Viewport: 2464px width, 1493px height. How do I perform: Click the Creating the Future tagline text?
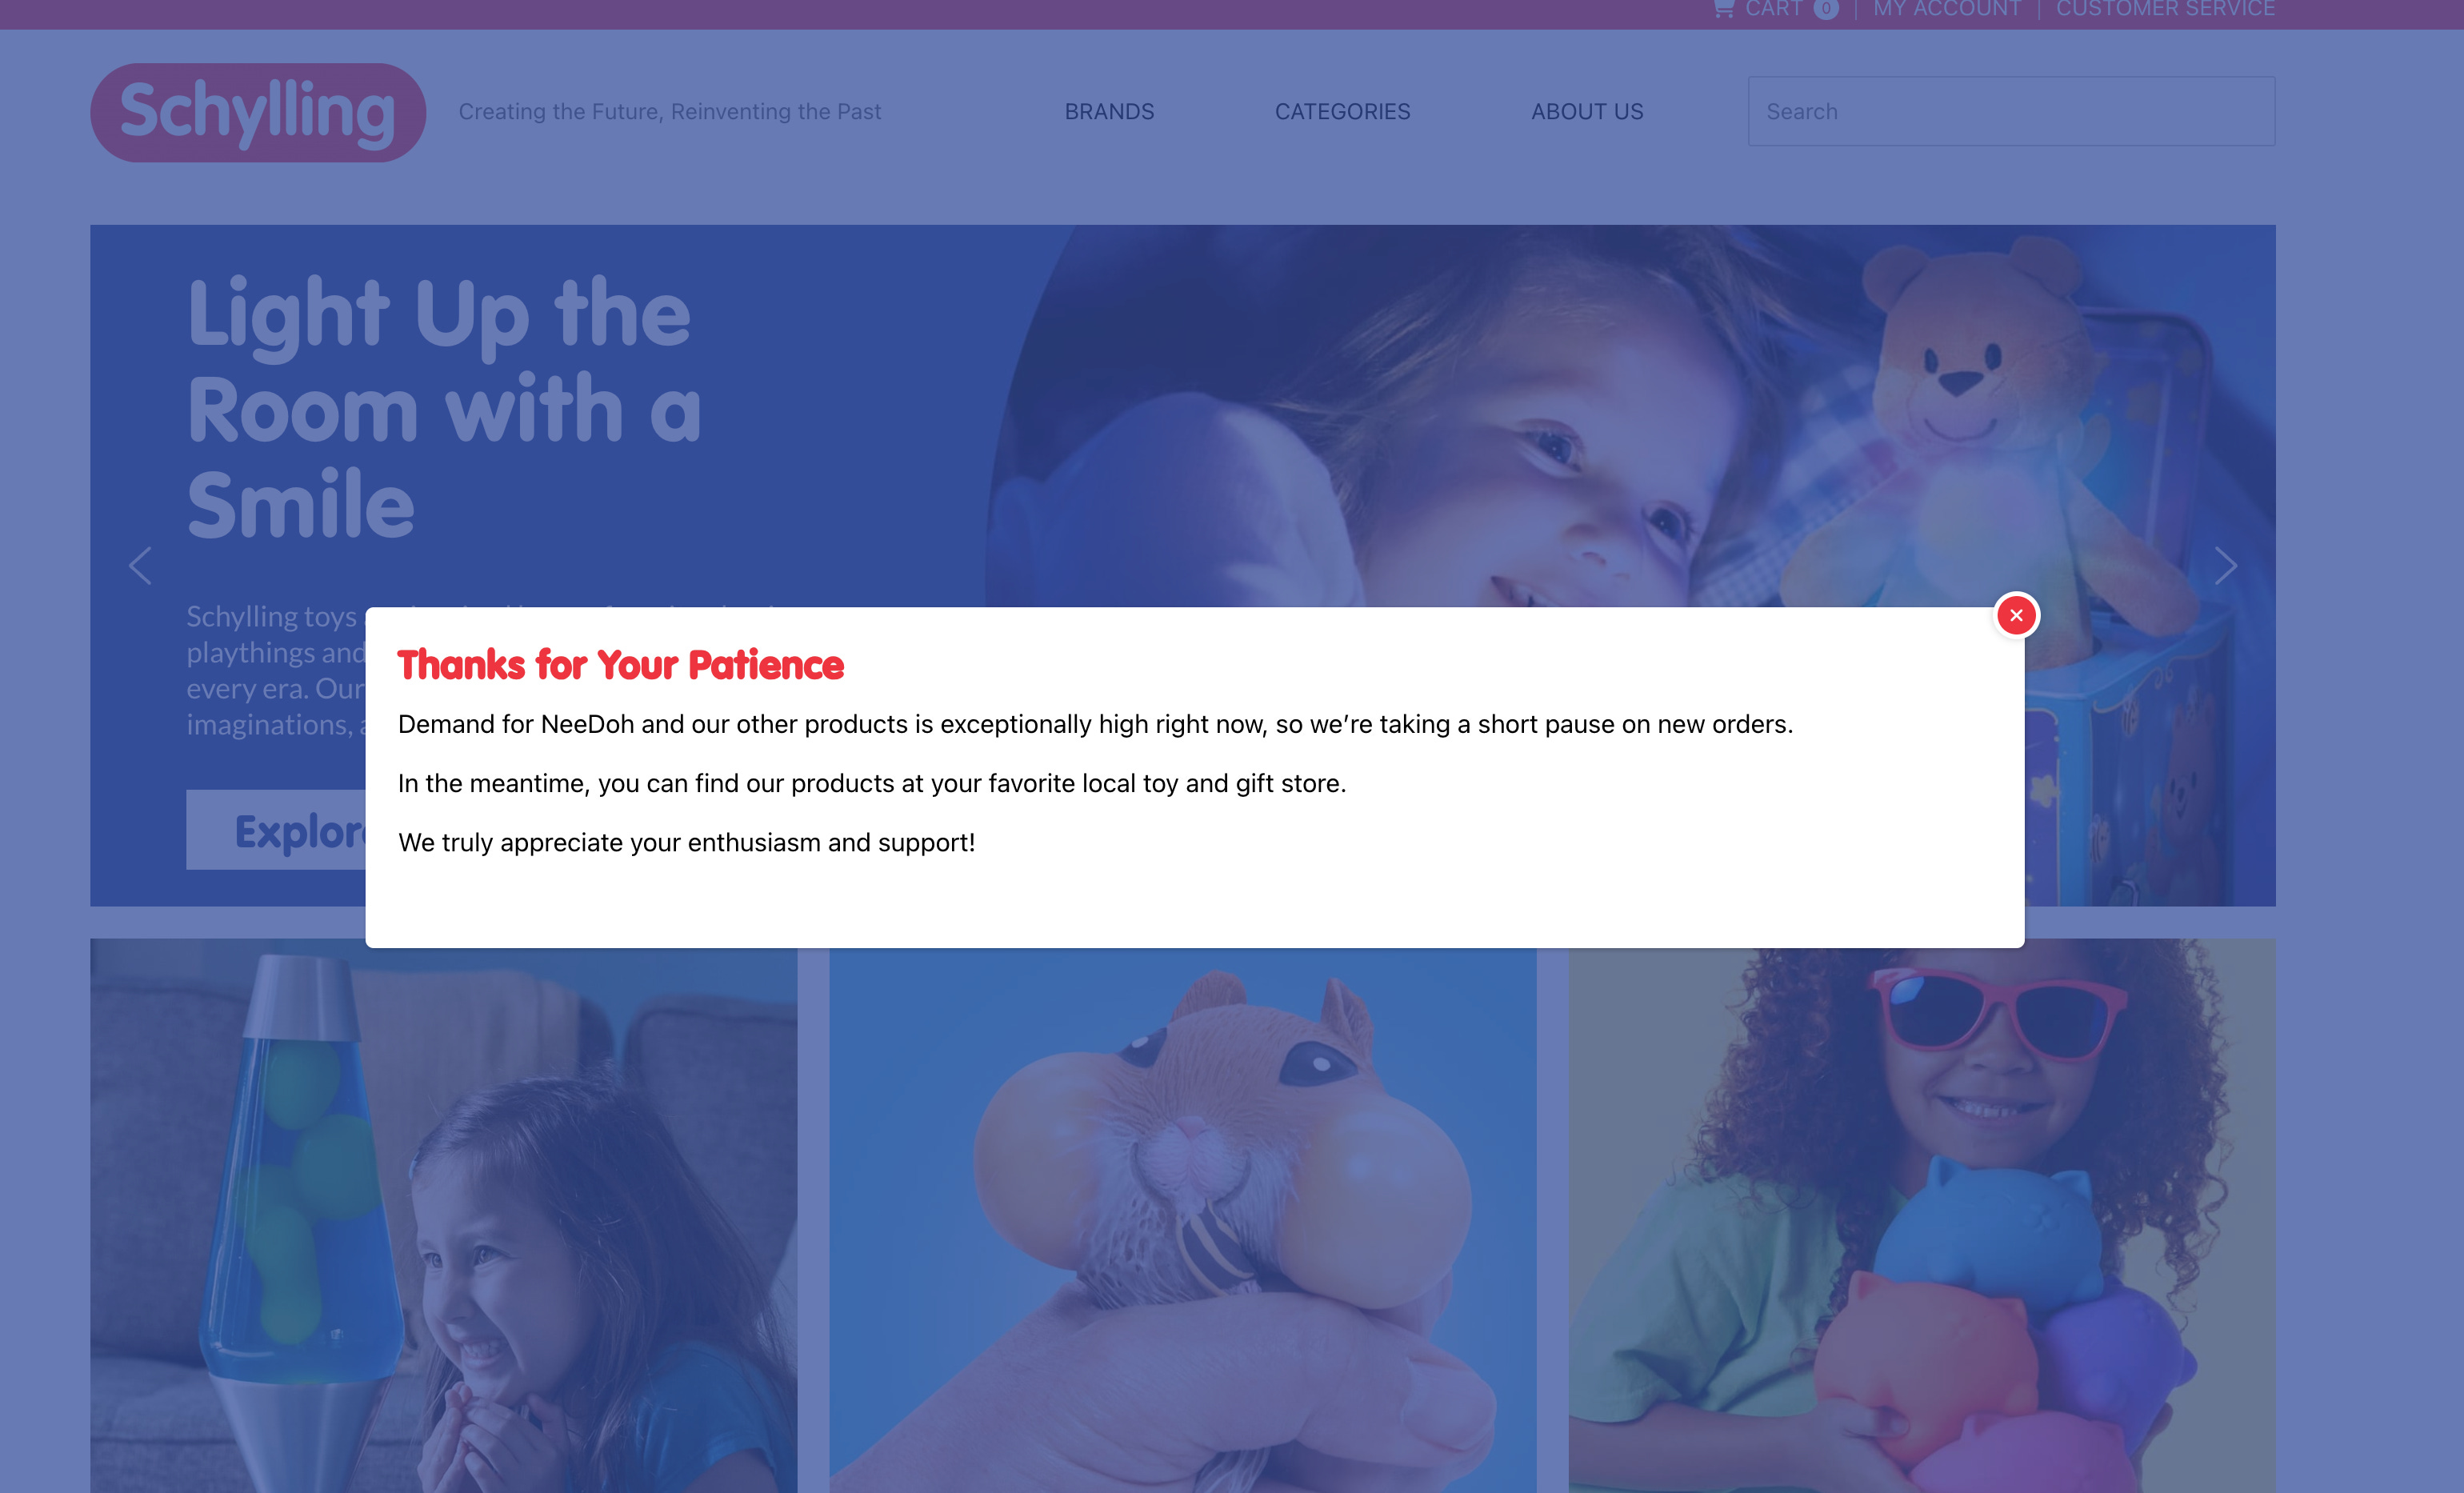point(670,112)
